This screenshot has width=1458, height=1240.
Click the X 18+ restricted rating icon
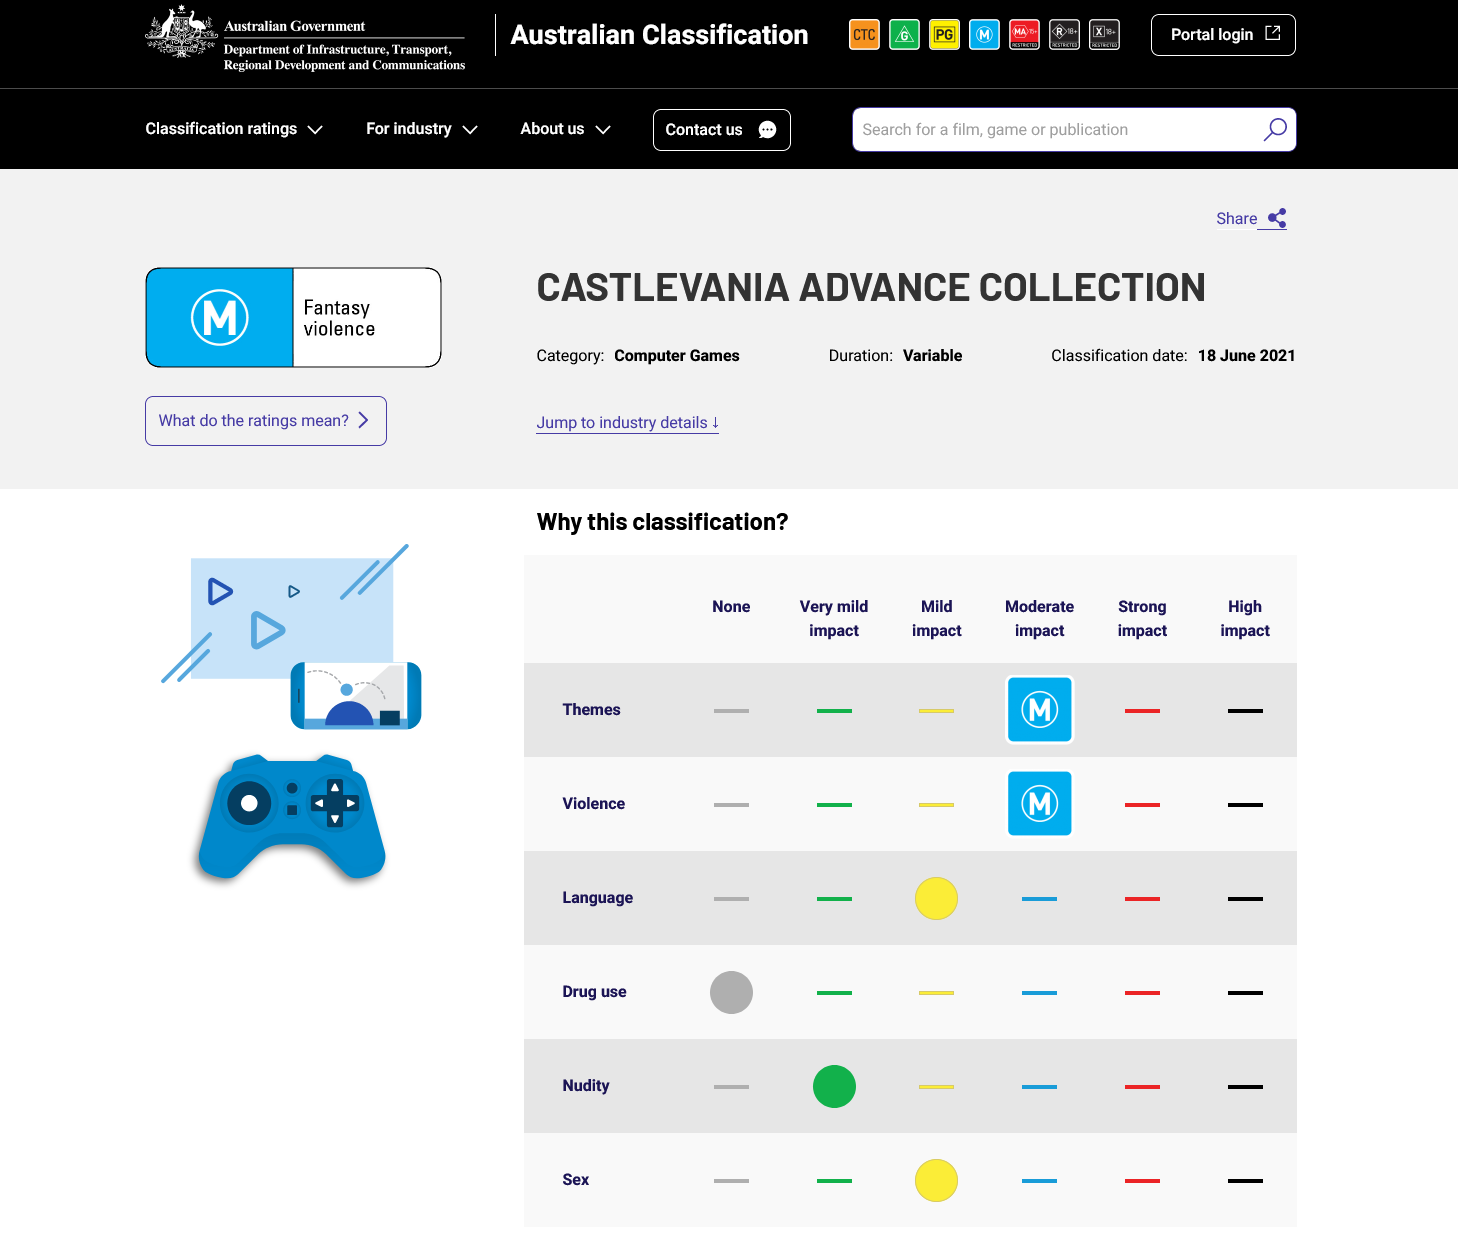tap(1104, 35)
